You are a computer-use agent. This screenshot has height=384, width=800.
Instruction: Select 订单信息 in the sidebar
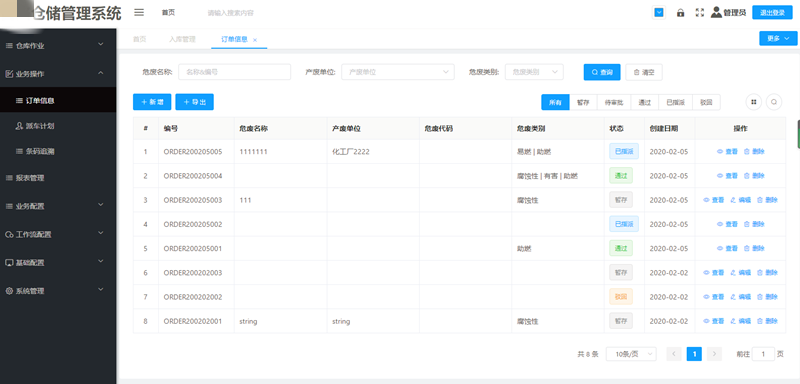coord(58,100)
